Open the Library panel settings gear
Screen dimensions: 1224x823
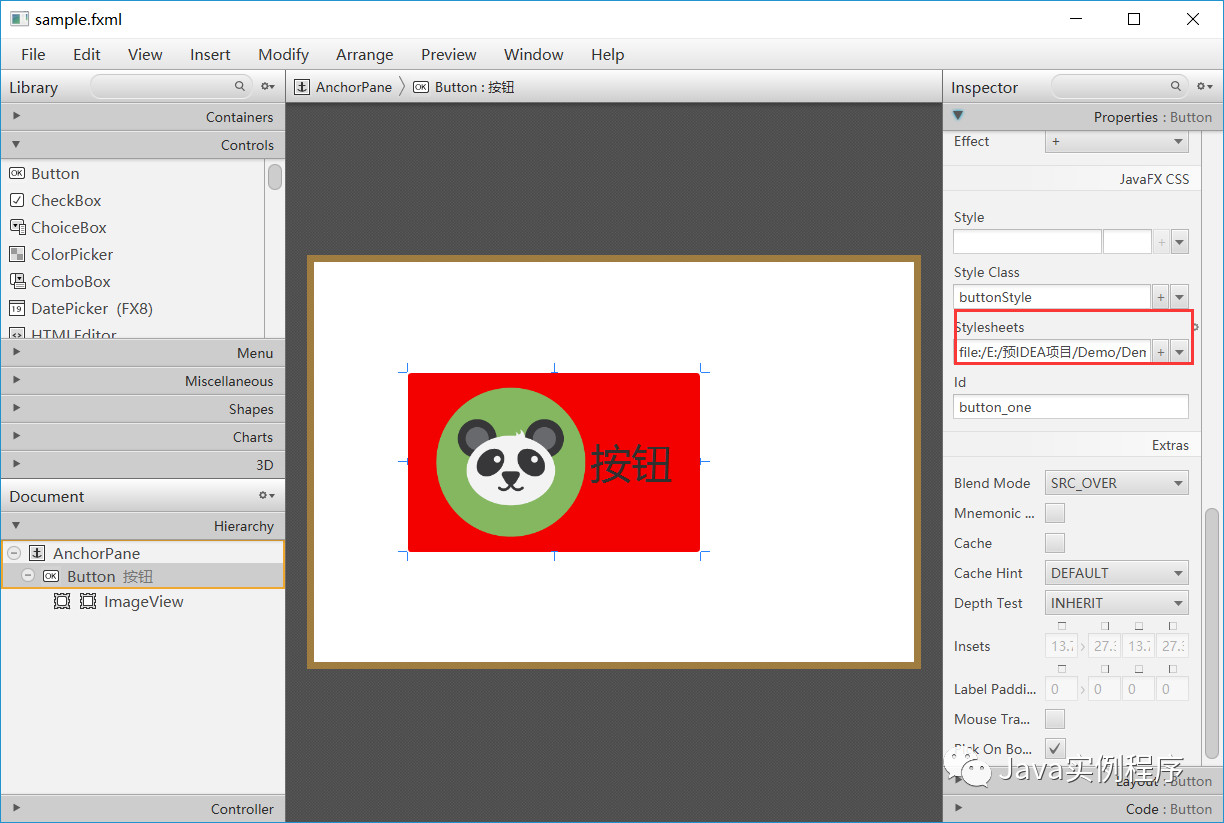pyautogui.click(x=267, y=87)
